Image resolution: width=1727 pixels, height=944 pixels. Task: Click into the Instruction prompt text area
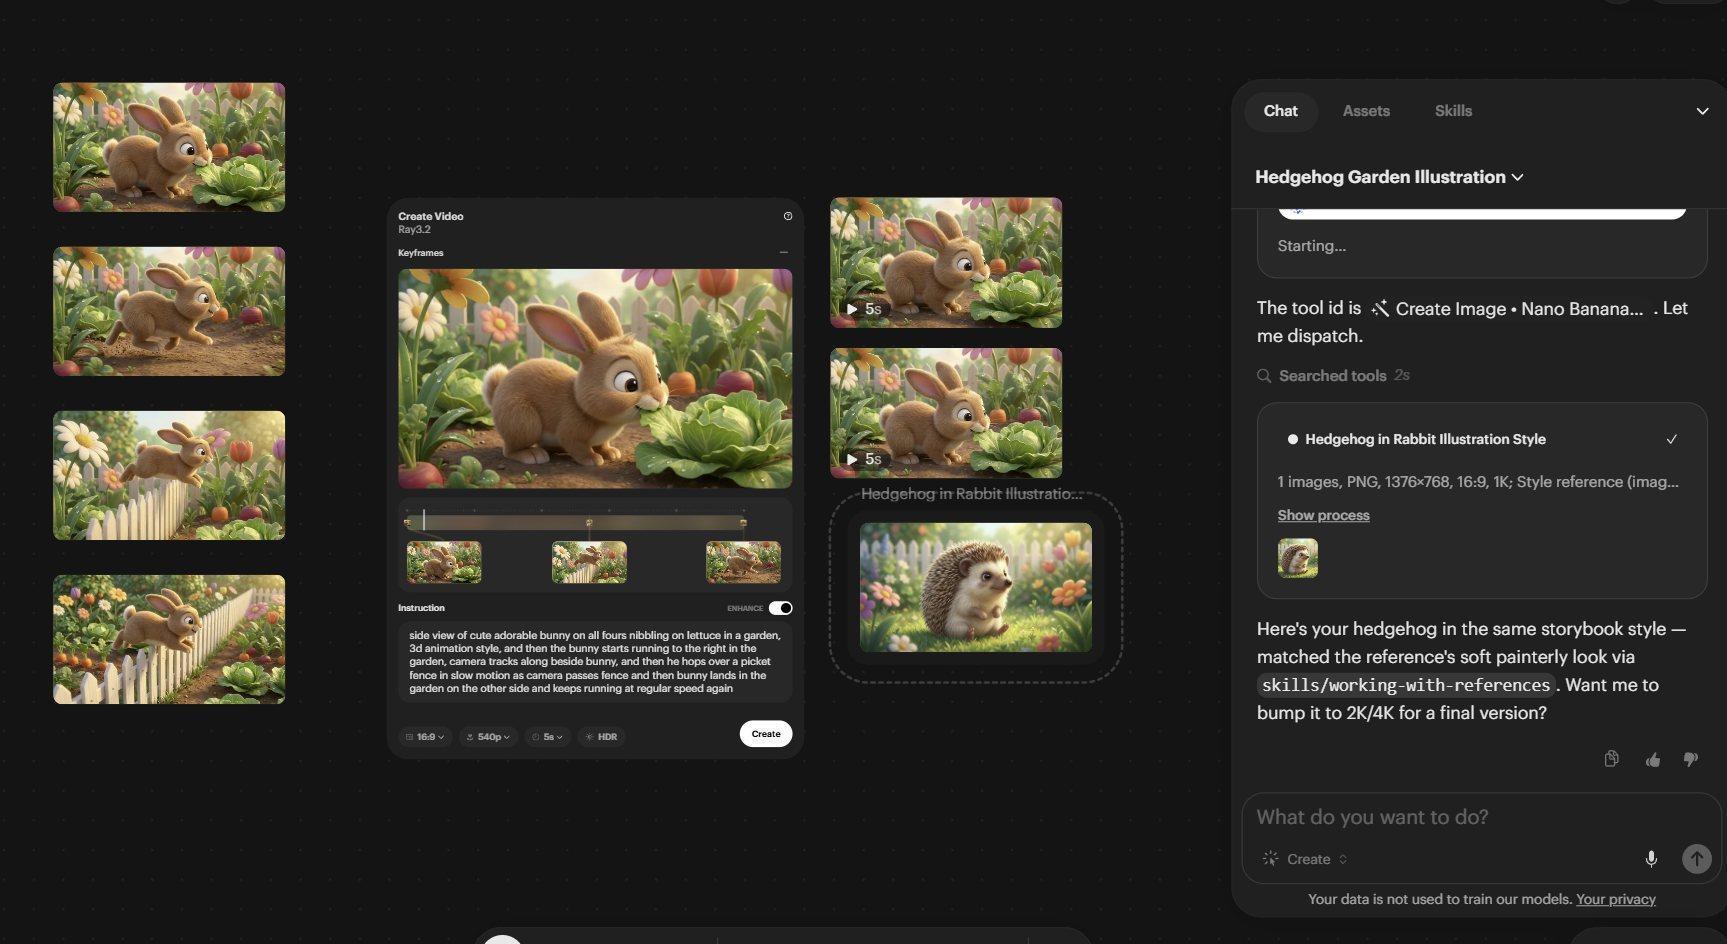point(595,662)
